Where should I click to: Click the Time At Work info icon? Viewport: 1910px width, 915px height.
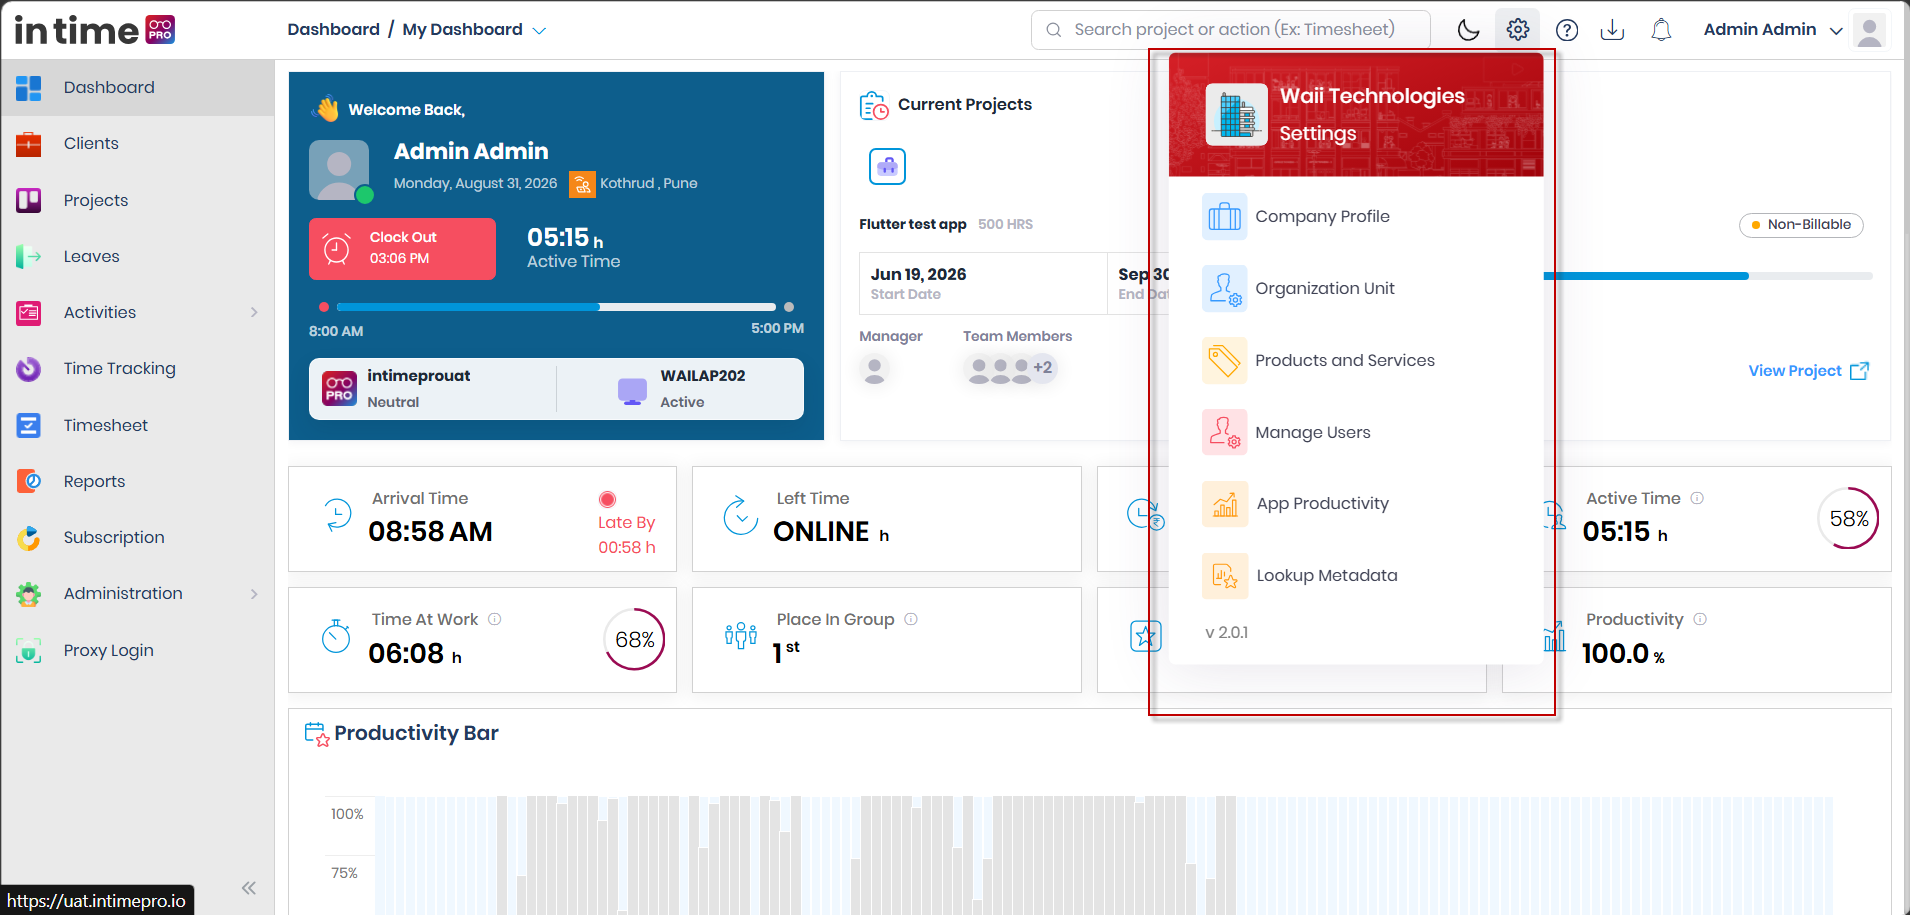[x=494, y=619]
